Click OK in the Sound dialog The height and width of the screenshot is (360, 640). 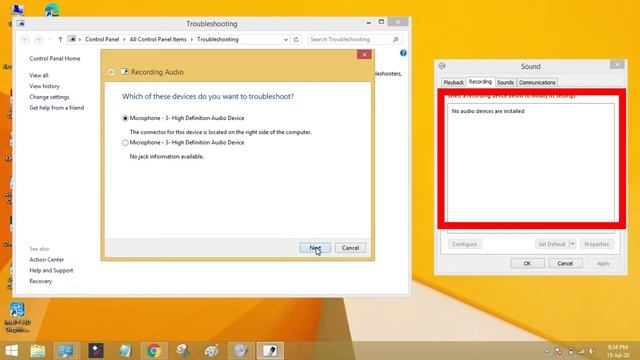pyautogui.click(x=527, y=263)
